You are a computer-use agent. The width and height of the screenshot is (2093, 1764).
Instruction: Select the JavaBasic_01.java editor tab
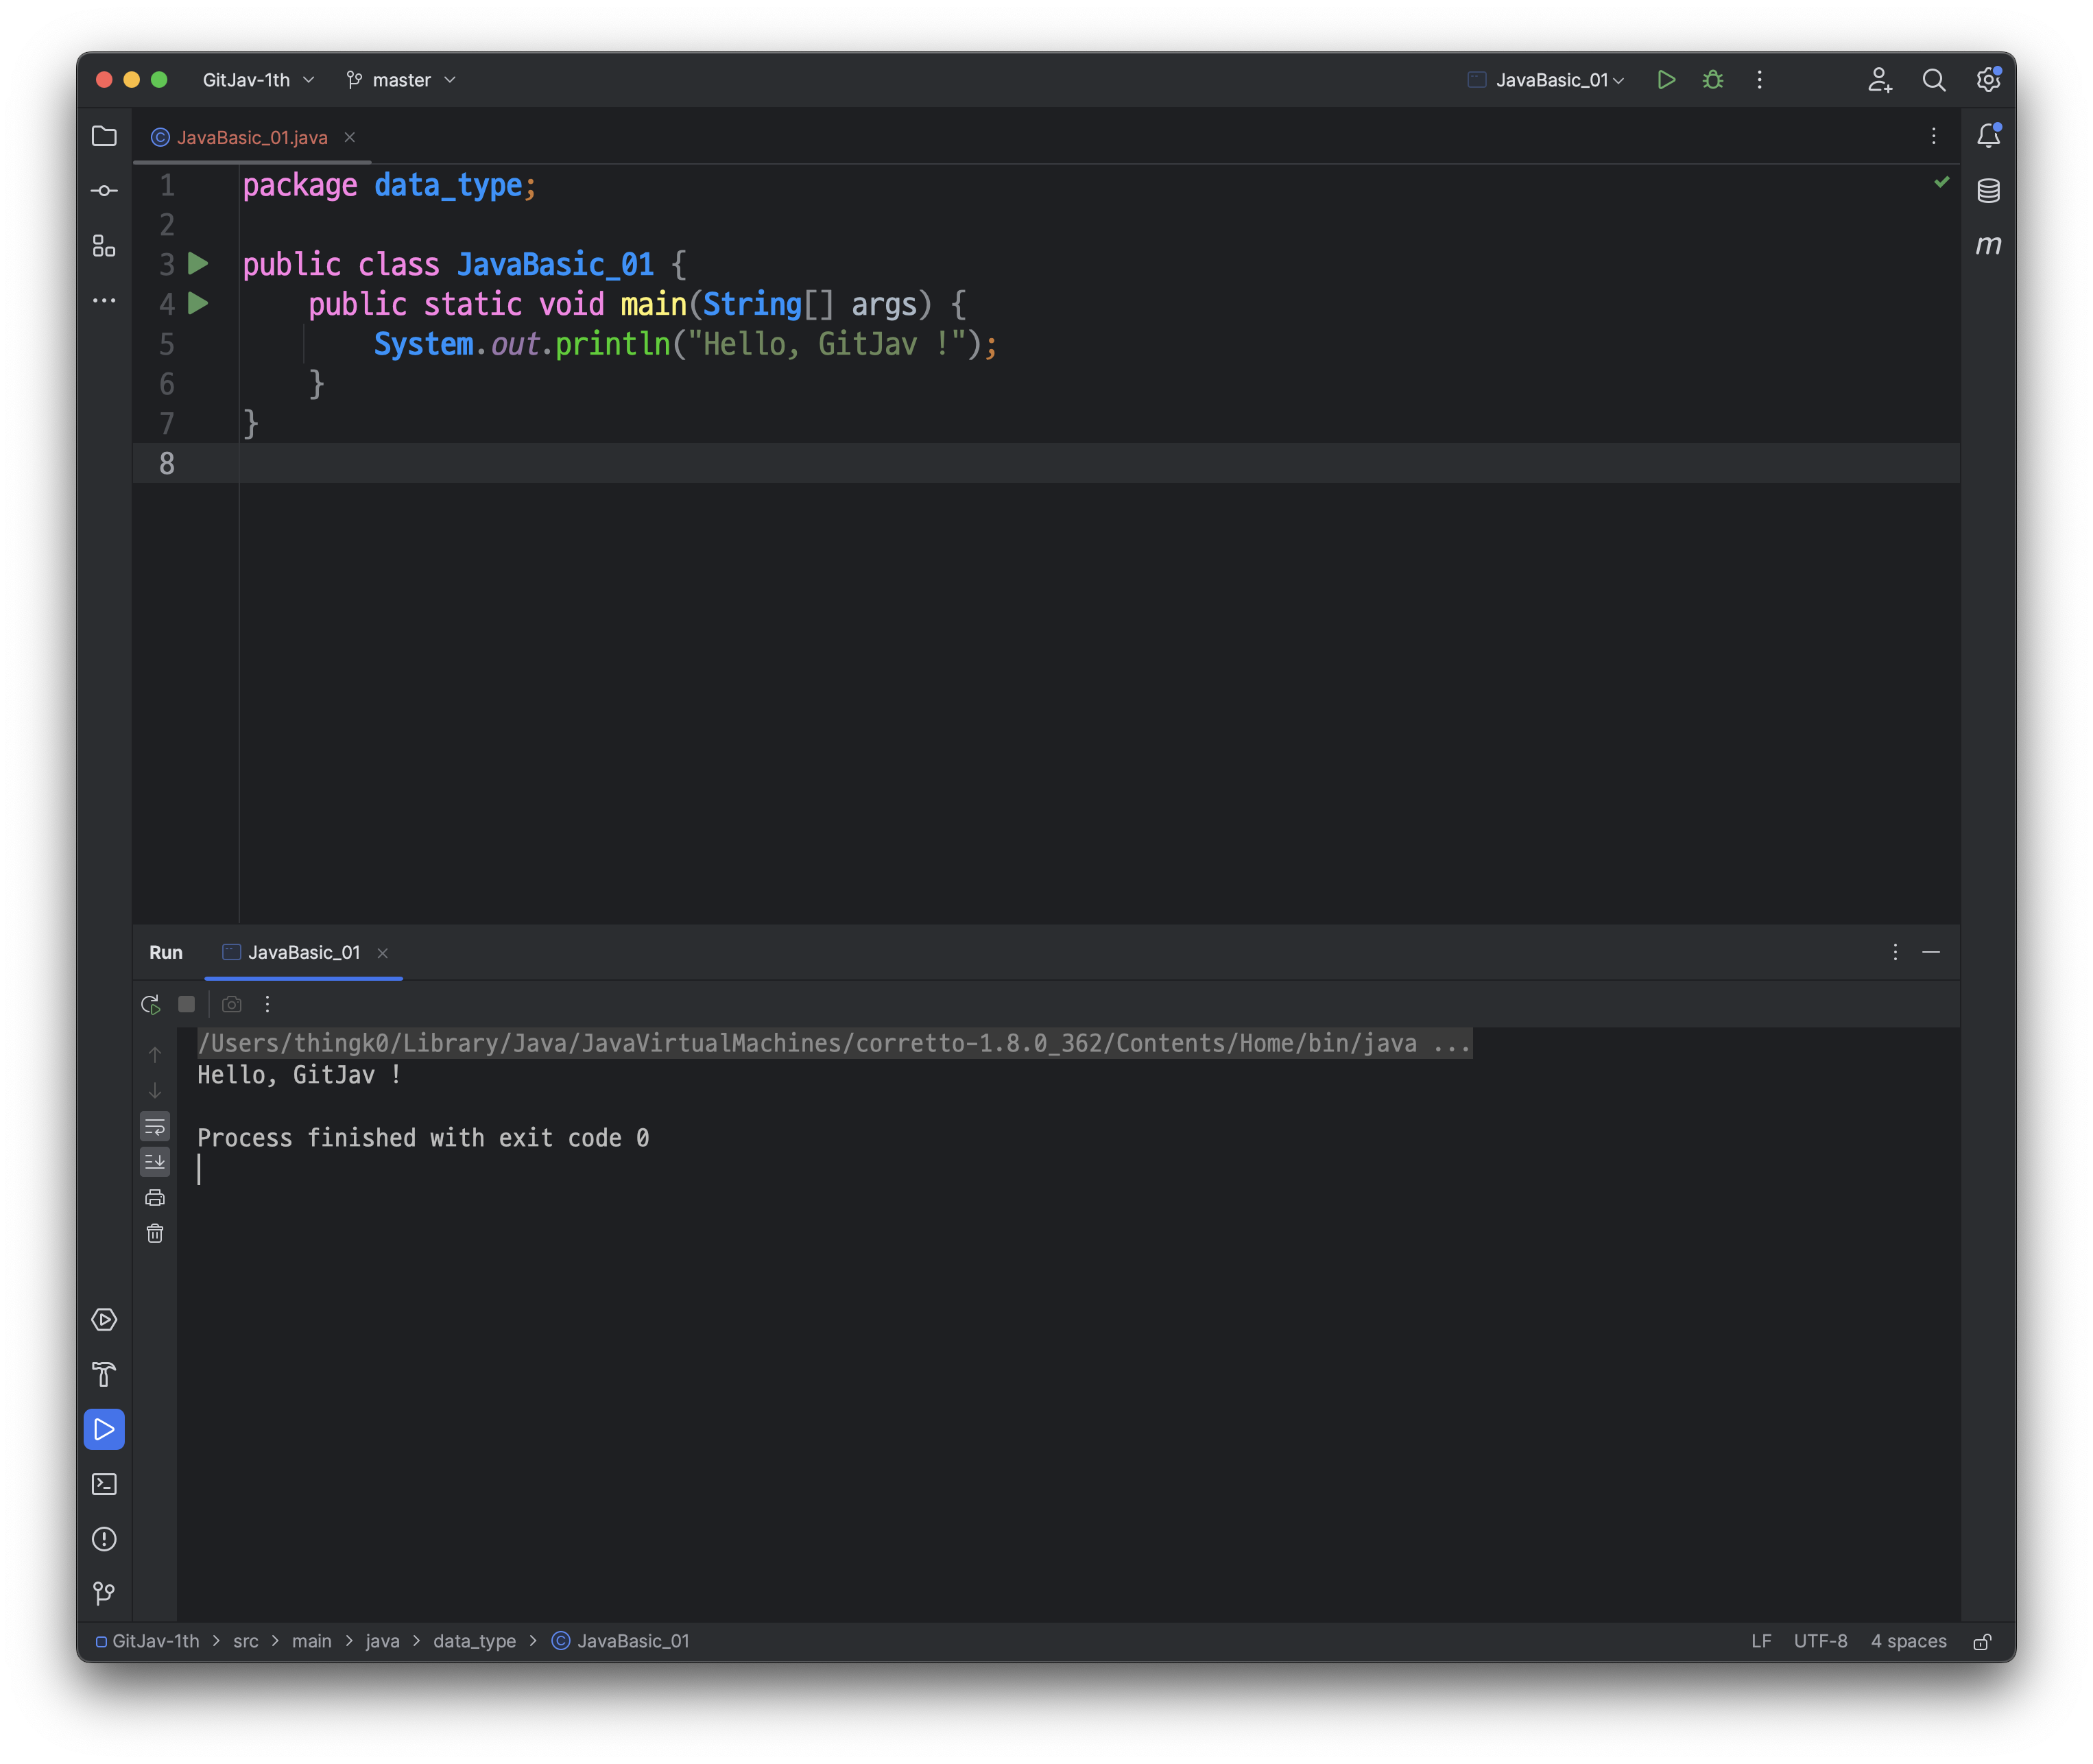pos(251,138)
